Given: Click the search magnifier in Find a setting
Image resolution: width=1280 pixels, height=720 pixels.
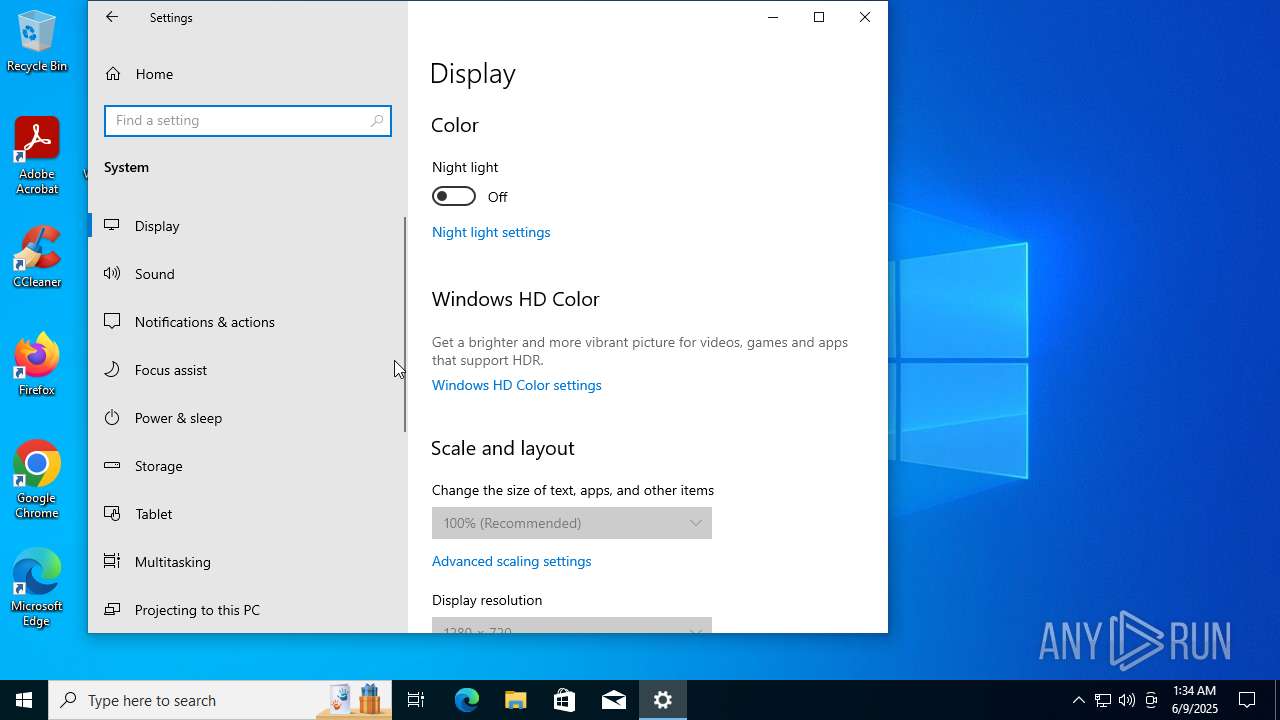Looking at the screenshot, I should [x=377, y=121].
